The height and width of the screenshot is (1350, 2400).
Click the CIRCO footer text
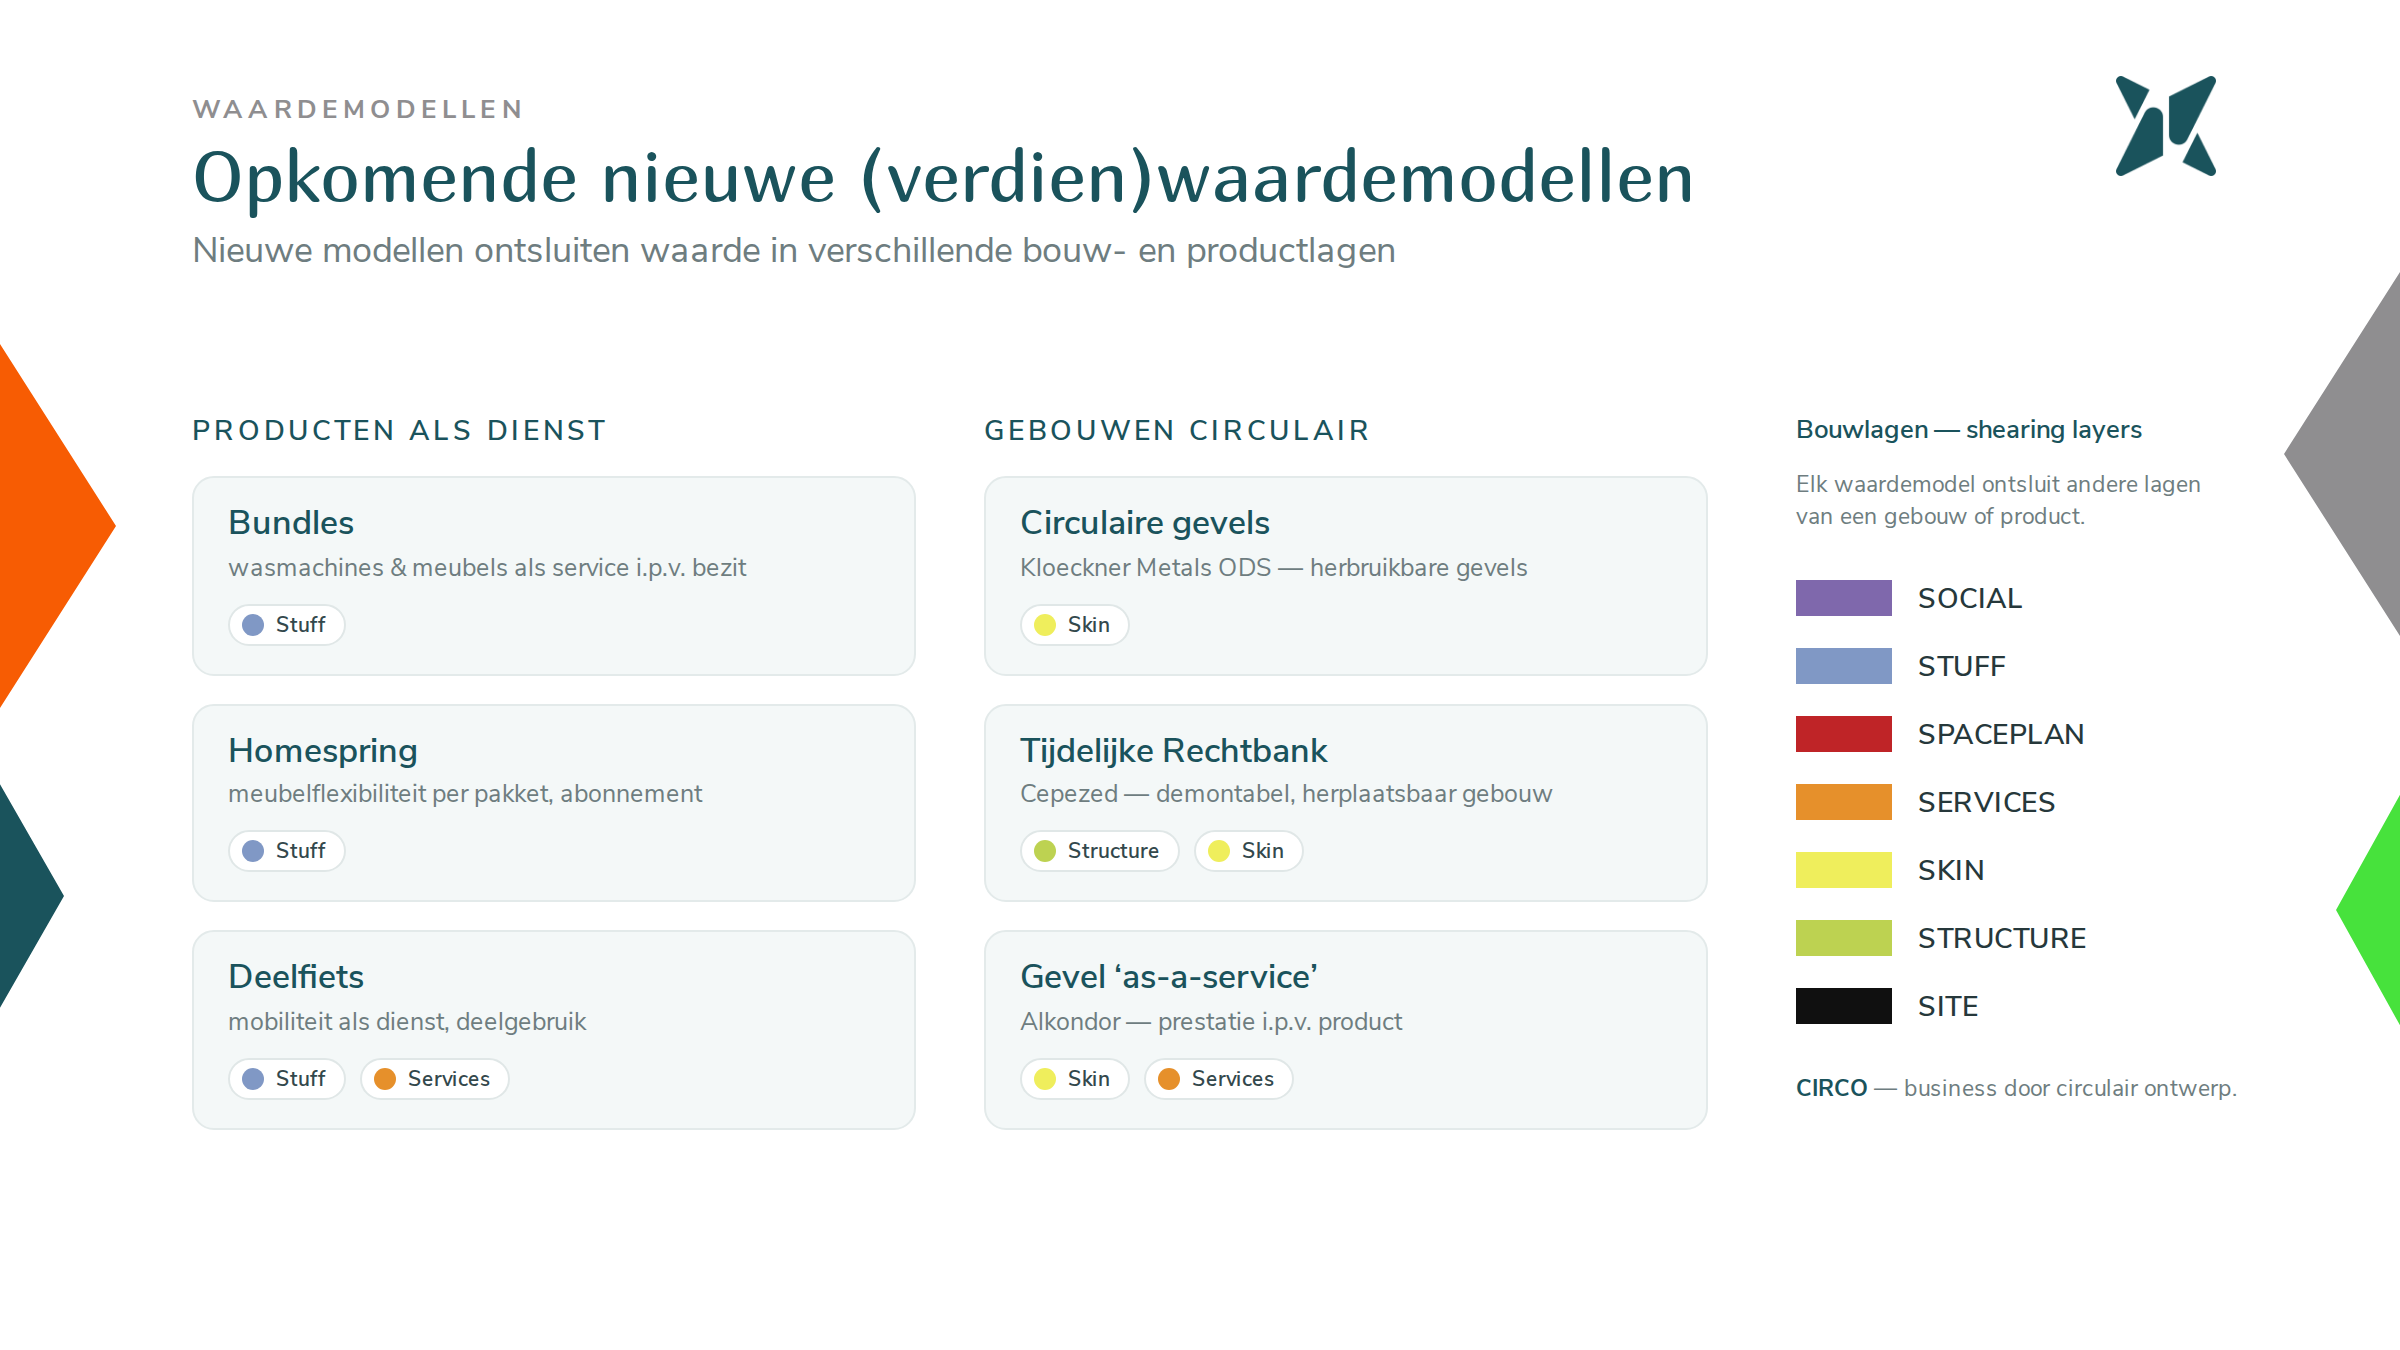(x=2016, y=1088)
